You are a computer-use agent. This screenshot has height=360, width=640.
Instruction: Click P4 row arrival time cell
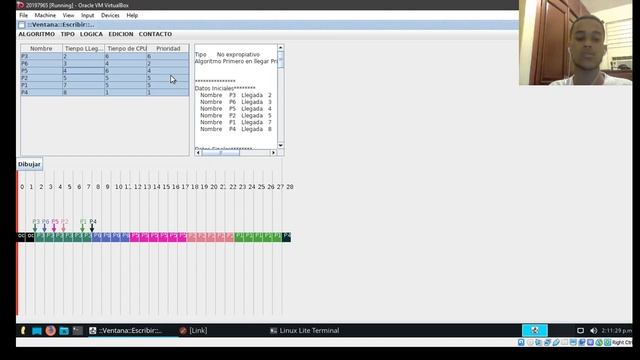click(84, 93)
